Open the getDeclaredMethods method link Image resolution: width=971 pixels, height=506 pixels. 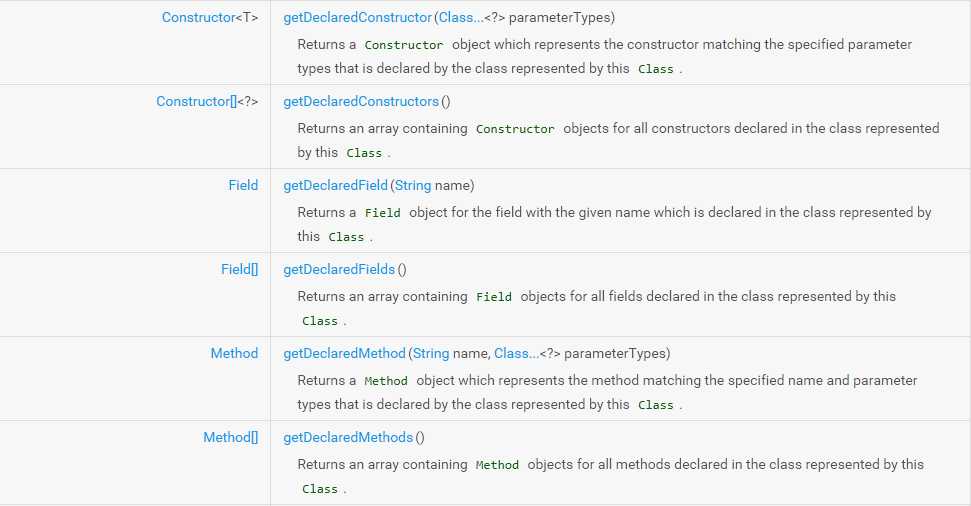coord(348,438)
